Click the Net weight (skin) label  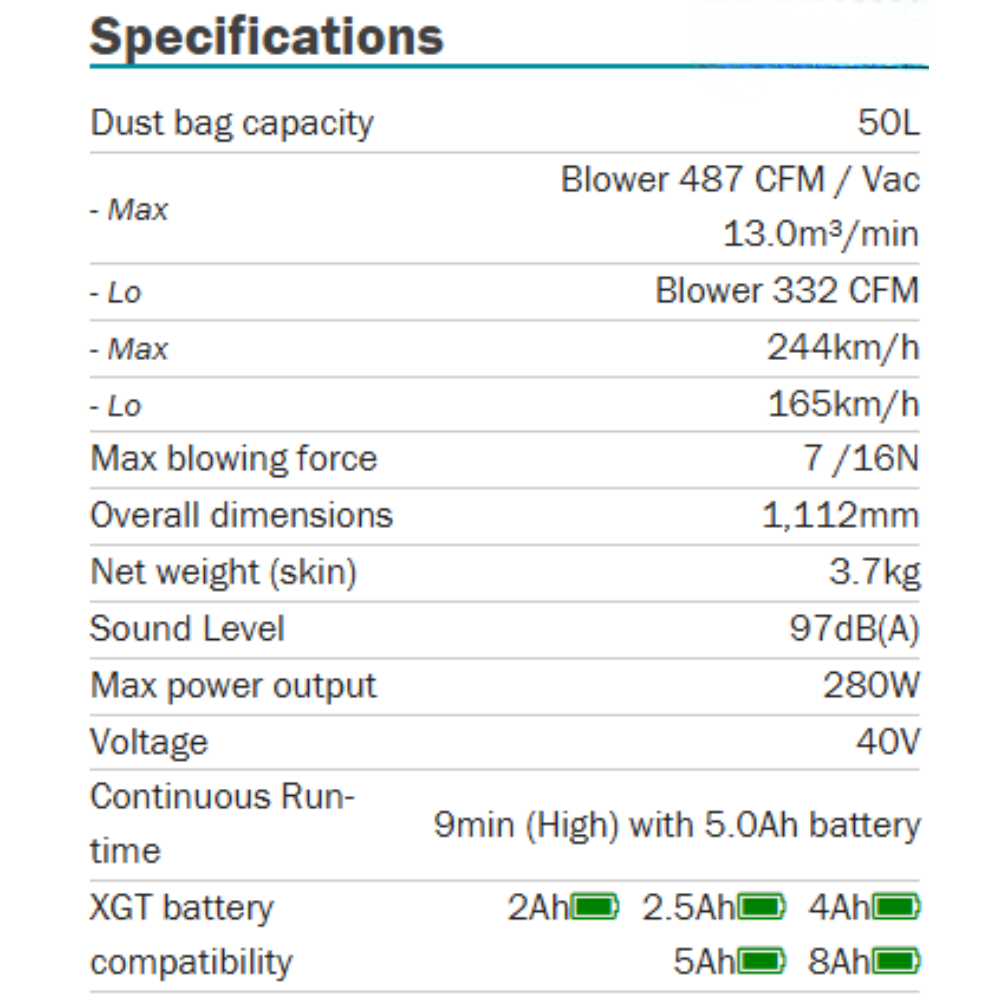tap(223, 573)
